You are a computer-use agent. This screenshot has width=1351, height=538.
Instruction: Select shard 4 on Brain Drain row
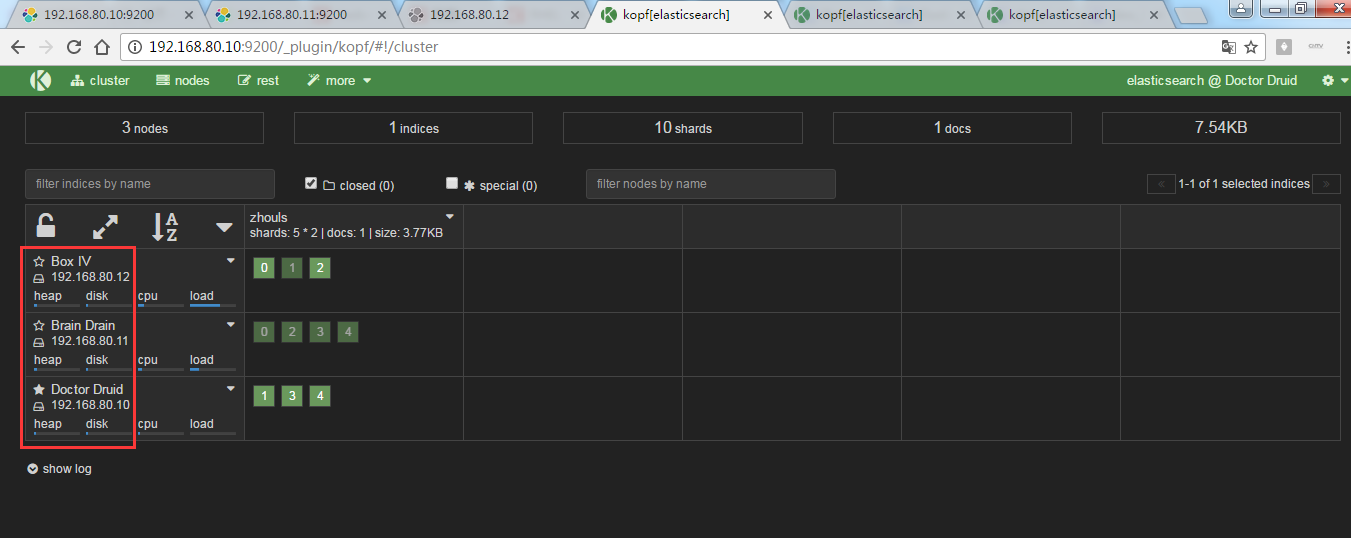tap(347, 332)
